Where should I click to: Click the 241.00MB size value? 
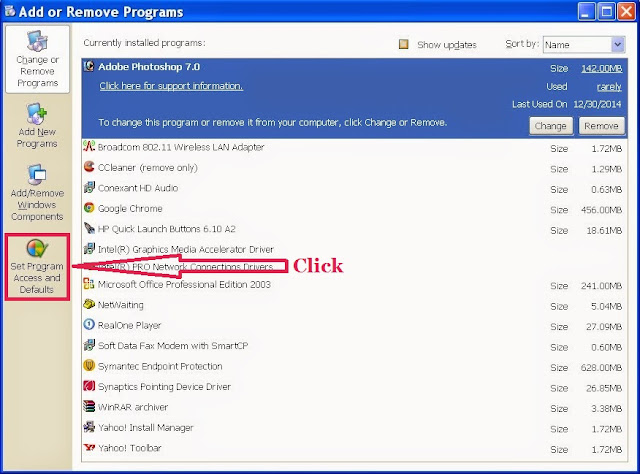602,286
